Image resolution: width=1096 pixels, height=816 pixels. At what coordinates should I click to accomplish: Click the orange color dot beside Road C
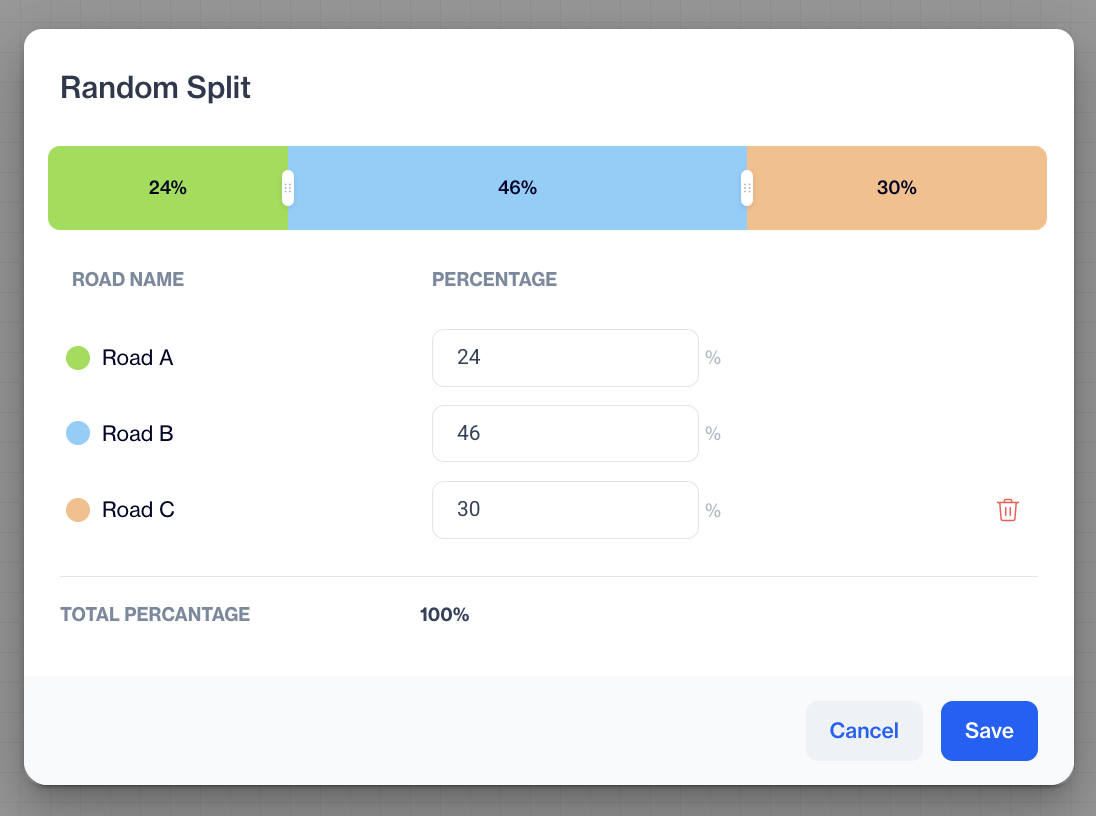tap(78, 510)
